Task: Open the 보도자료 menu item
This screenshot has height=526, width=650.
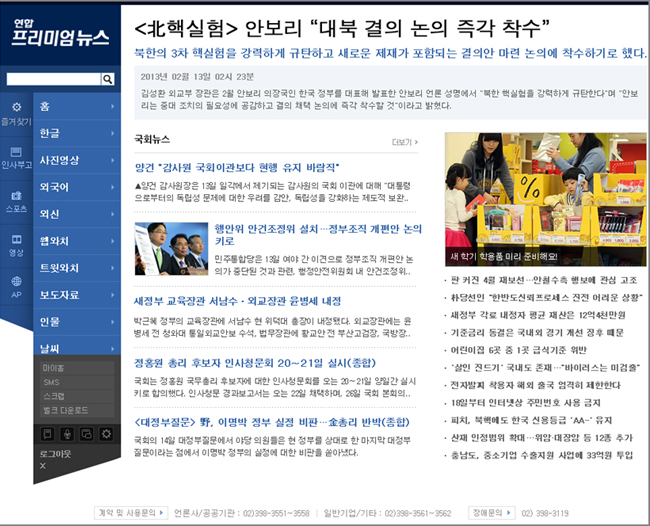Action: [x=60, y=295]
